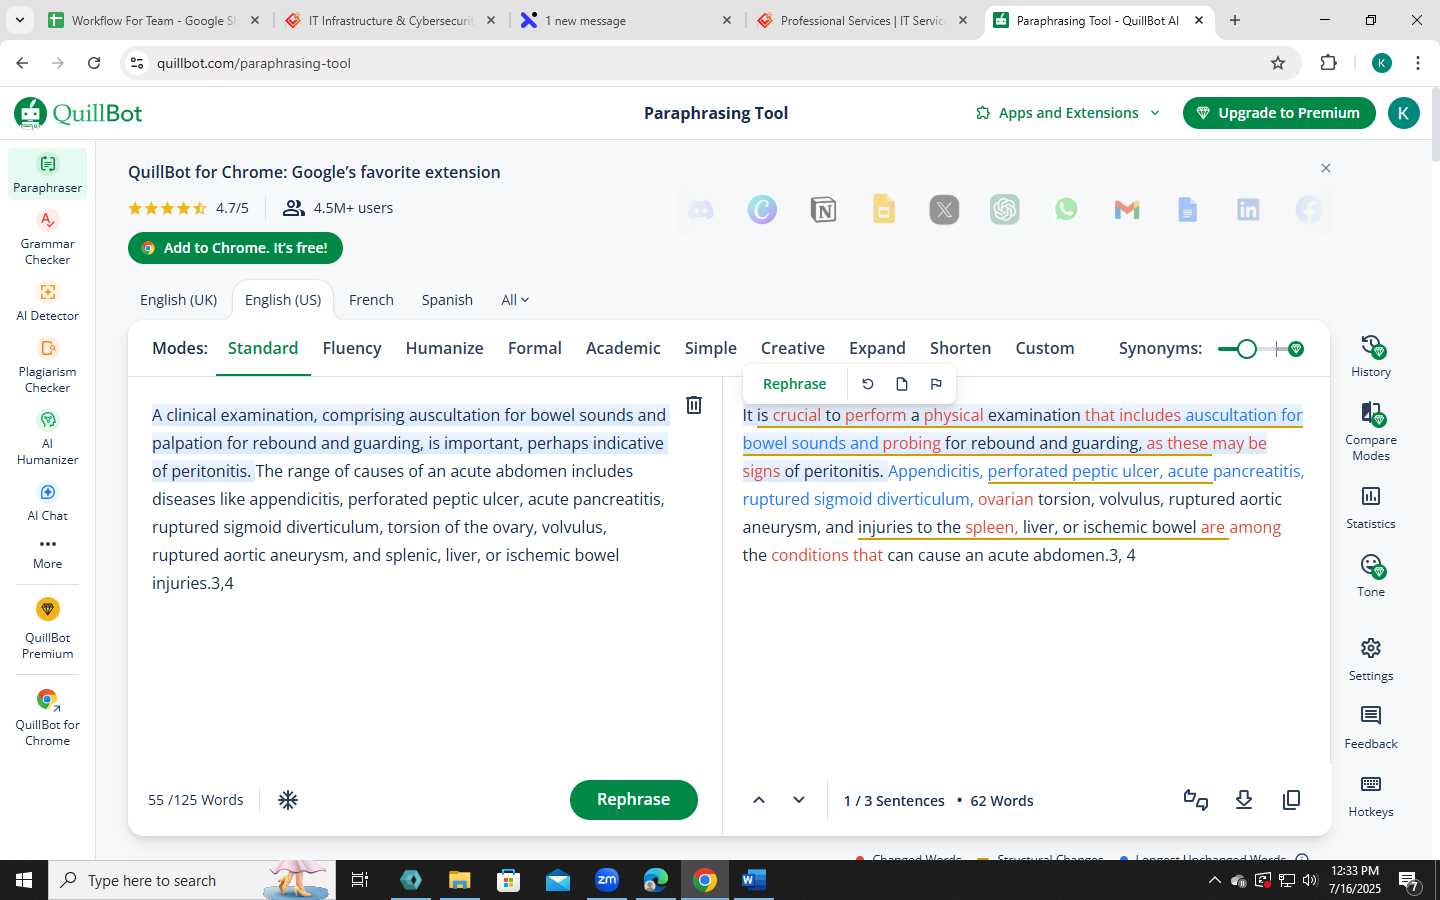This screenshot has height=900, width=1440.
Task: Open the History panel
Action: pos(1371,356)
